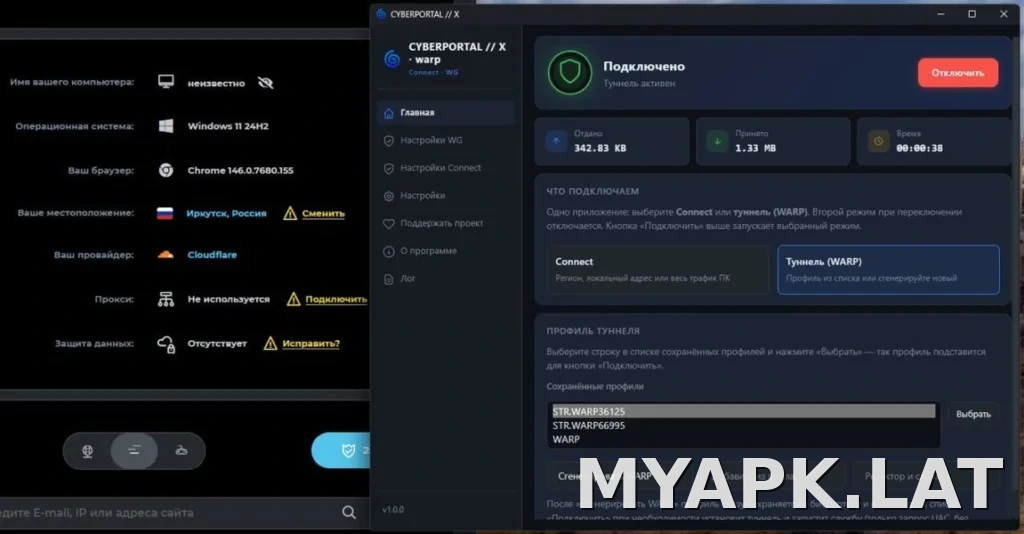Click the magnifier search icon in browser window
The image size is (1024, 534).
coord(349,512)
